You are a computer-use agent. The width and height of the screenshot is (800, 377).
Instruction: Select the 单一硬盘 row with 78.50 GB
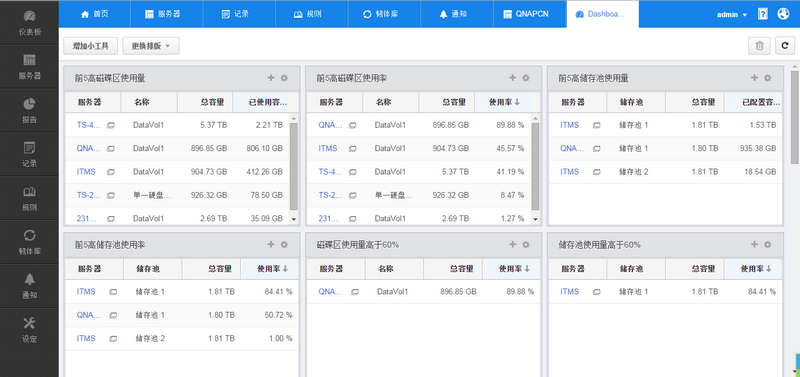(x=177, y=195)
